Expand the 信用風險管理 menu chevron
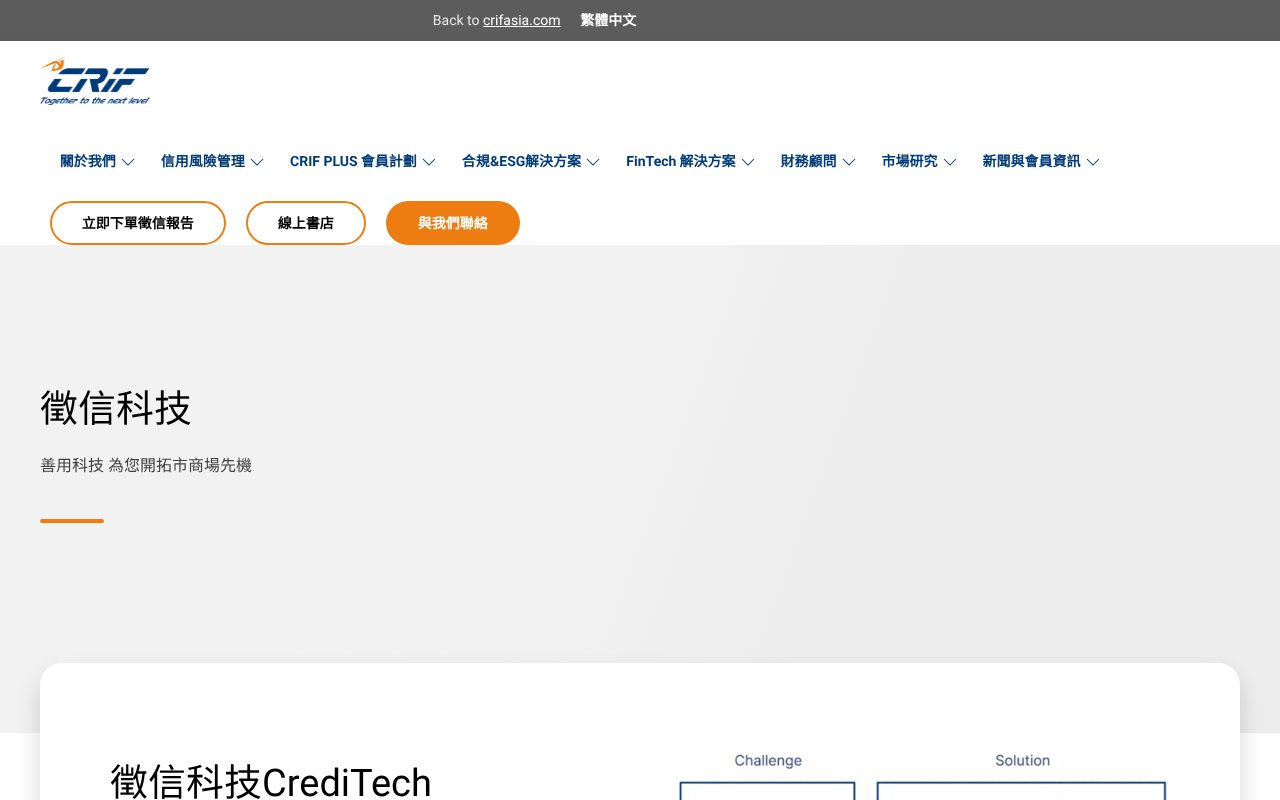 (x=257, y=162)
